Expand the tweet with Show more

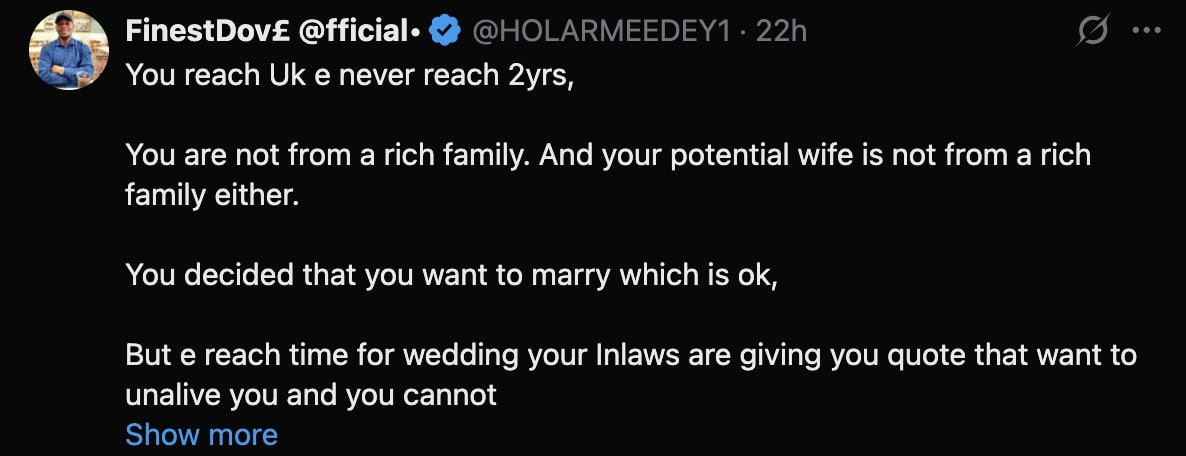pyautogui.click(x=201, y=434)
